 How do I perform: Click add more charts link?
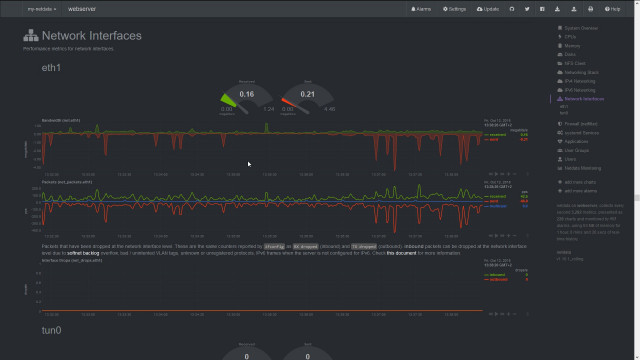coord(580,182)
